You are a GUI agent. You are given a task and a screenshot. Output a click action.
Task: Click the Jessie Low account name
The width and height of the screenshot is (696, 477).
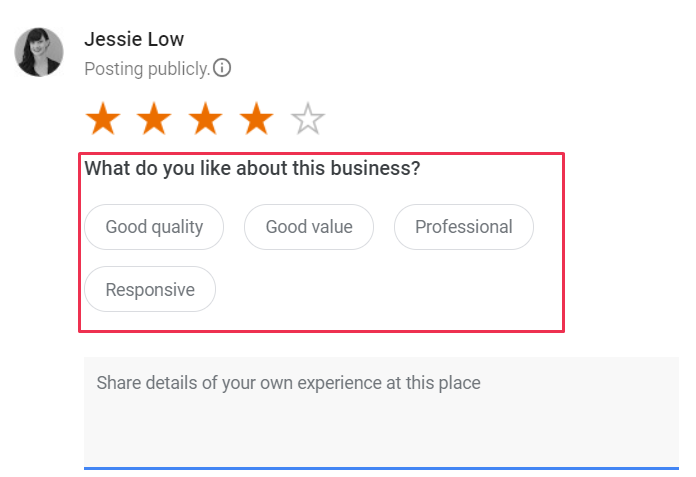[x=134, y=40]
